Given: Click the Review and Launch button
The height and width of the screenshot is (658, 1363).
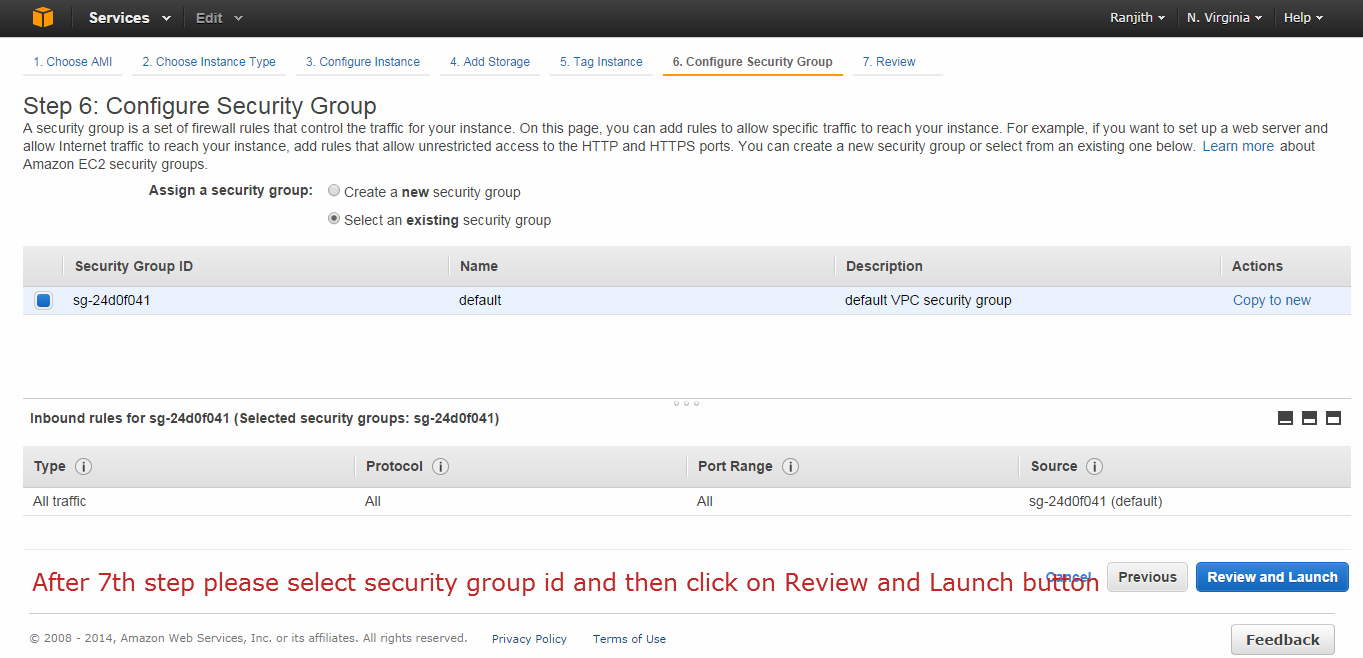Looking at the screenshot, I should click(1272, 577).
